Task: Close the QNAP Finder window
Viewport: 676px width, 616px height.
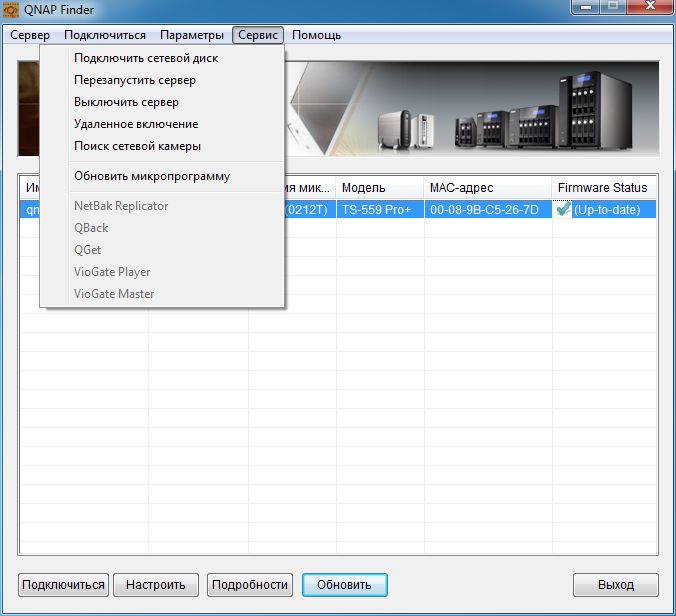Action: coord(650,7)
